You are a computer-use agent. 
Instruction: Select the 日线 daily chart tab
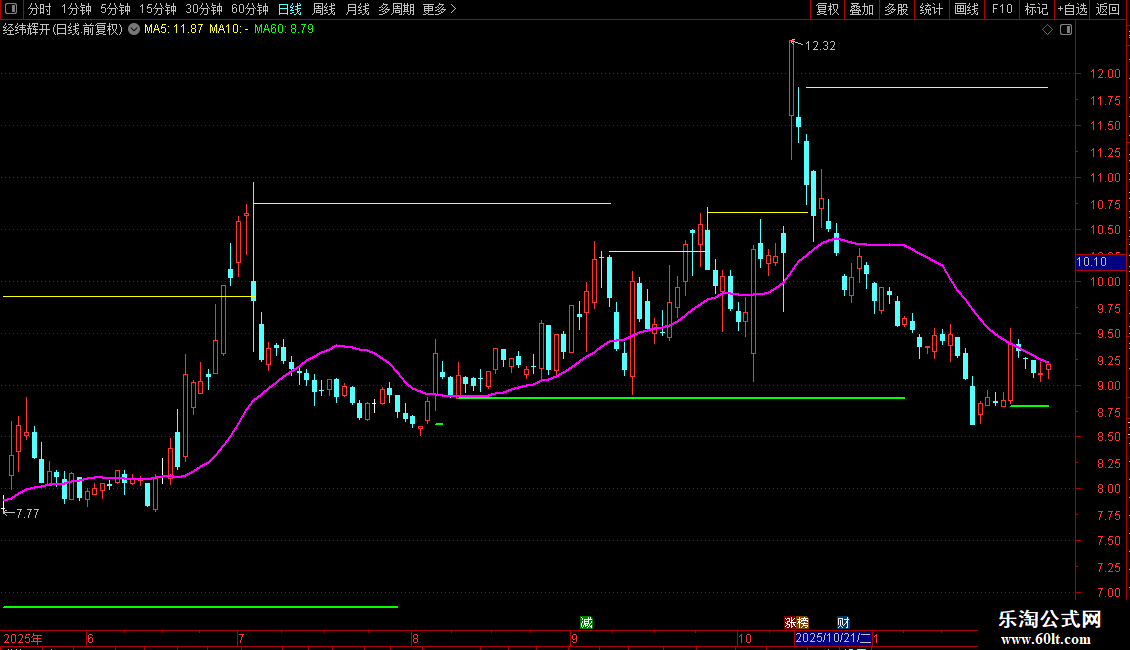[x=290, y=9]
